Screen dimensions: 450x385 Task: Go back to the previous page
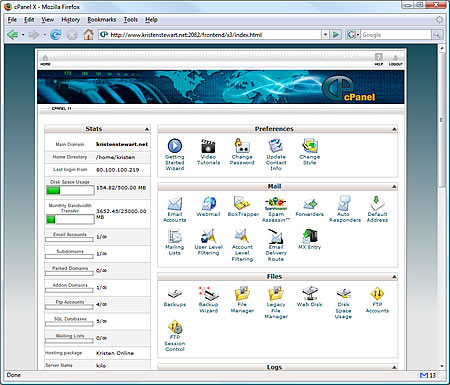point(13,34)
